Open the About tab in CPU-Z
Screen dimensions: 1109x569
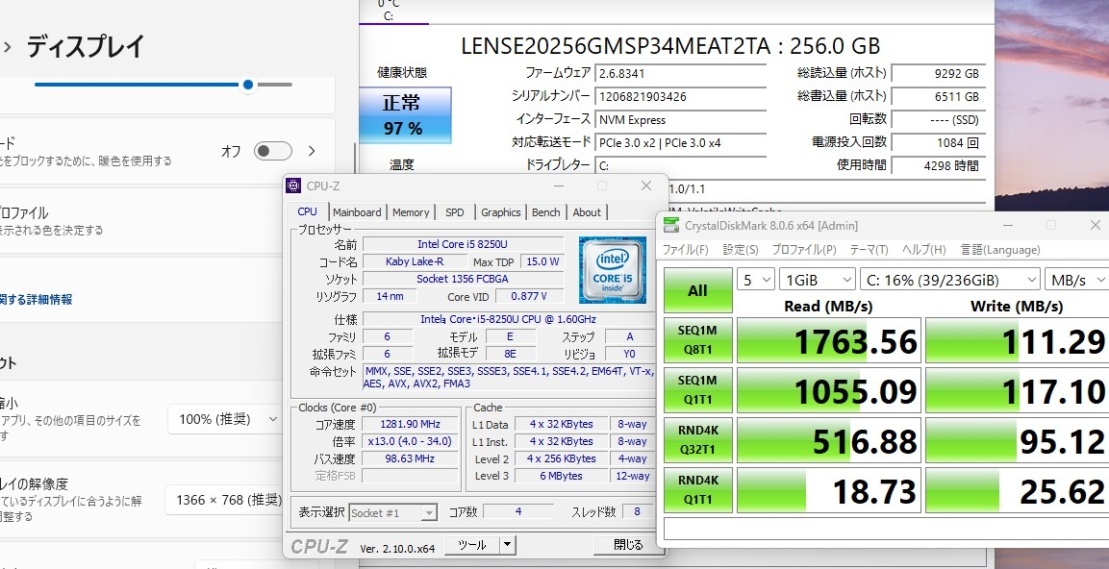[586, 212]
